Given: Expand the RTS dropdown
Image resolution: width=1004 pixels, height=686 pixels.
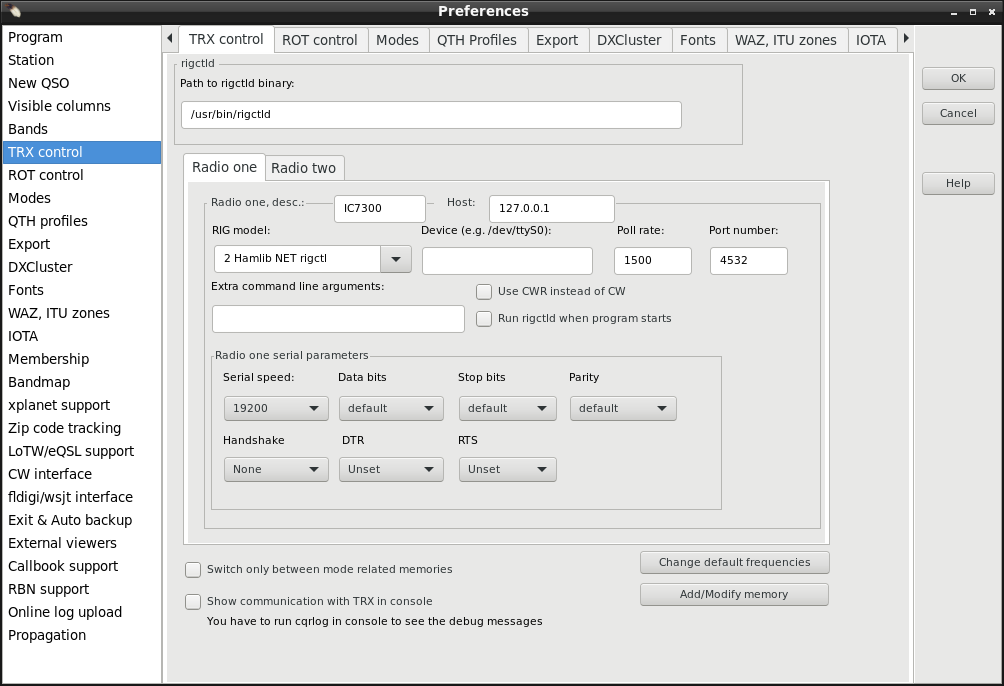Looking at the screenshot, I should pyautogui.click(x=508, y=470).
